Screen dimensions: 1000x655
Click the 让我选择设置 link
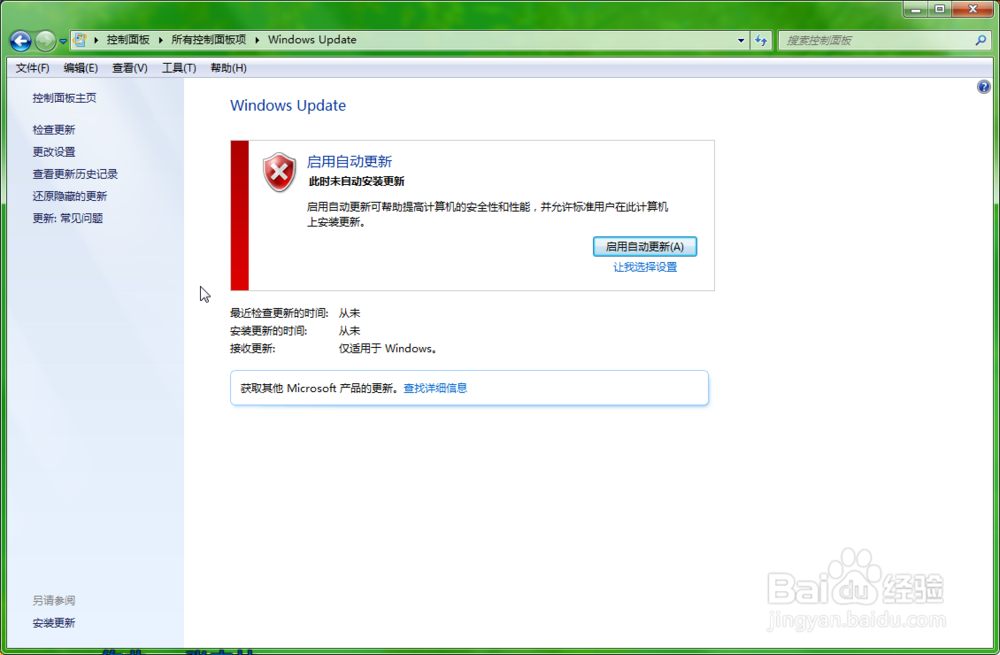[x=644, y=267]
